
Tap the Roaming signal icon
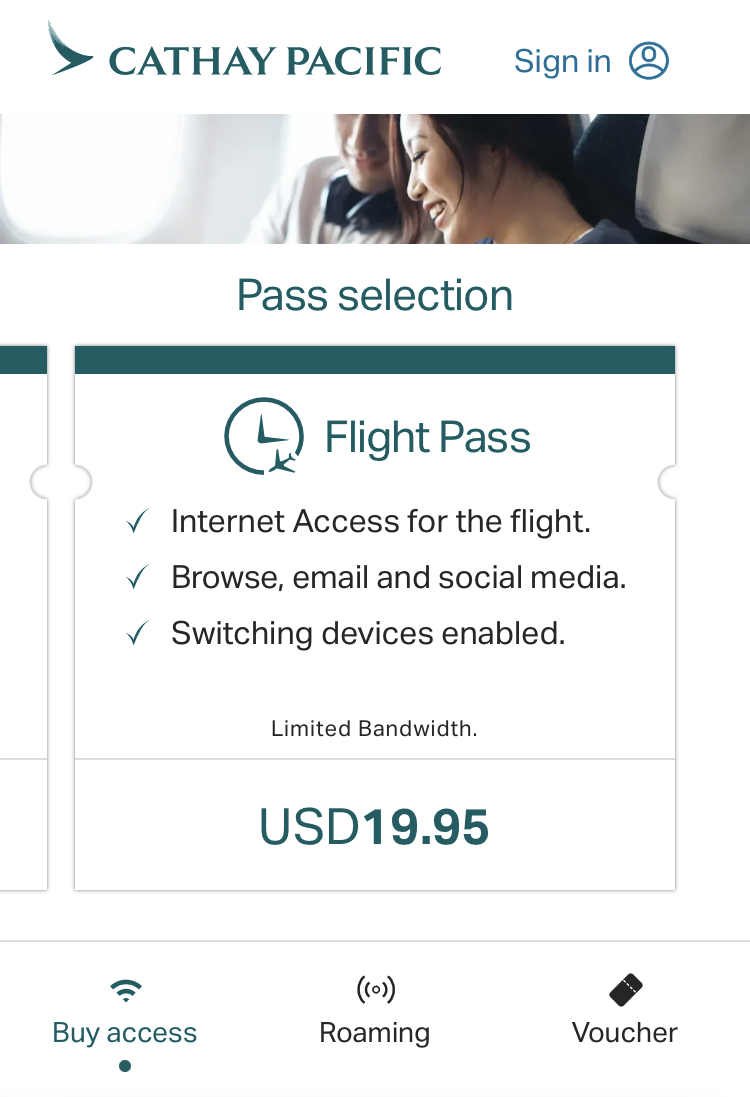pyautogui.click(x=375, y=990)
